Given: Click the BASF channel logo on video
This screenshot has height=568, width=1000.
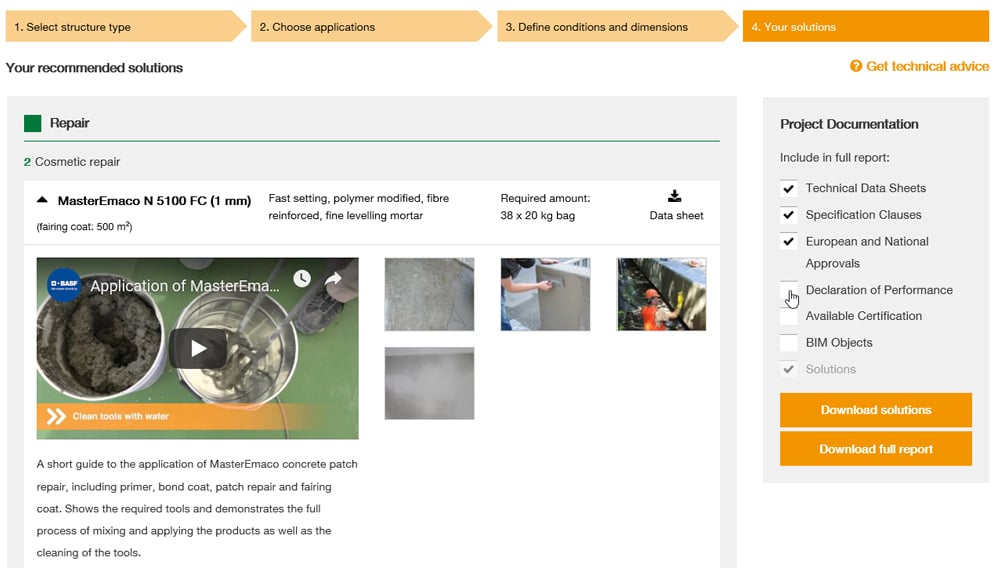Looking at the screenshot, I should coord(64,284).
